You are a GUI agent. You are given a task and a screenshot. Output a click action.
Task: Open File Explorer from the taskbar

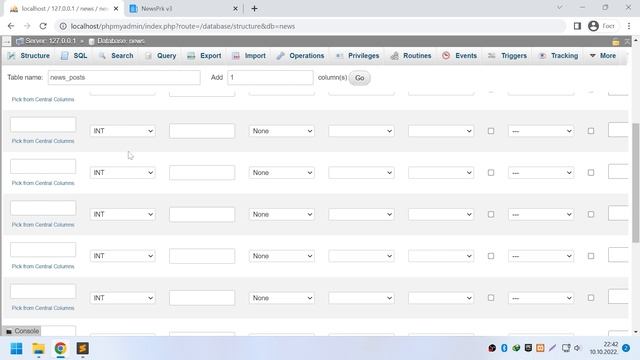coord(38,349)
